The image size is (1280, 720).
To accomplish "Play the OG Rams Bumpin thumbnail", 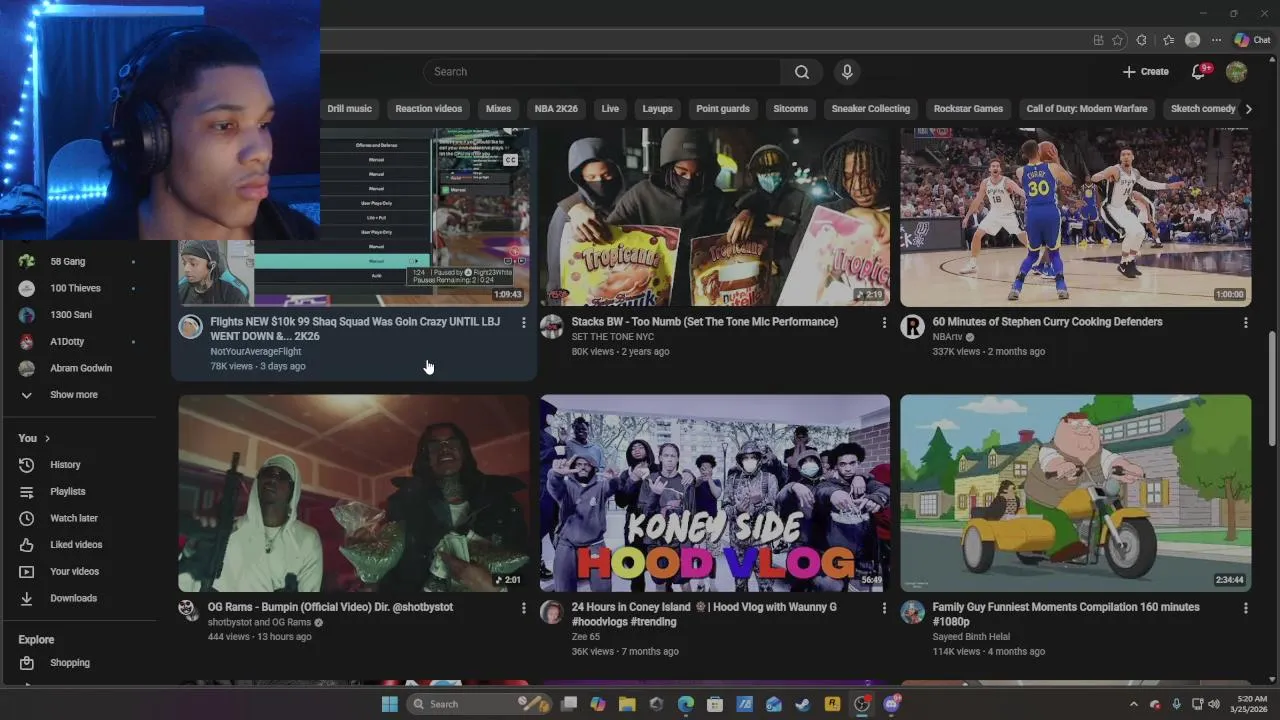I will (x=354, y=493).
